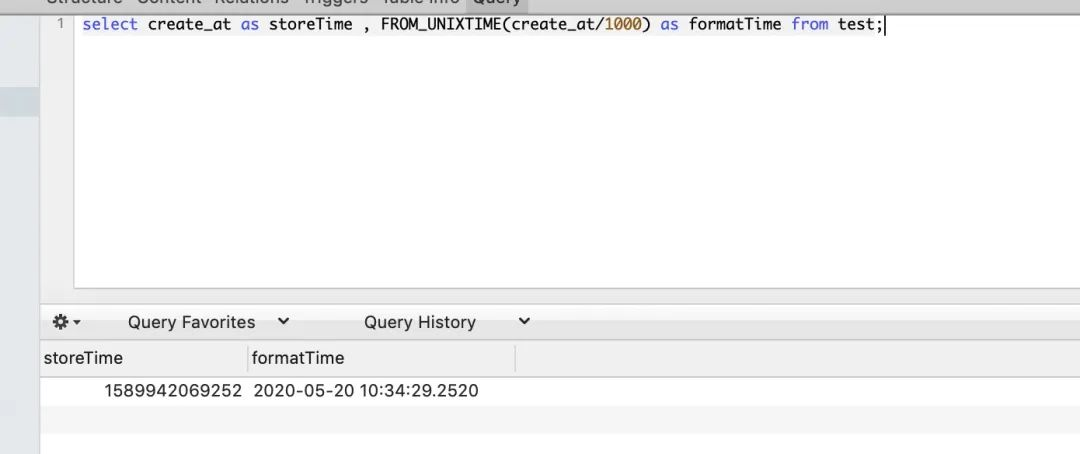1080x454 pixels.
Task: Click the chevron beside Query History
Action: [x=524, y=321]
